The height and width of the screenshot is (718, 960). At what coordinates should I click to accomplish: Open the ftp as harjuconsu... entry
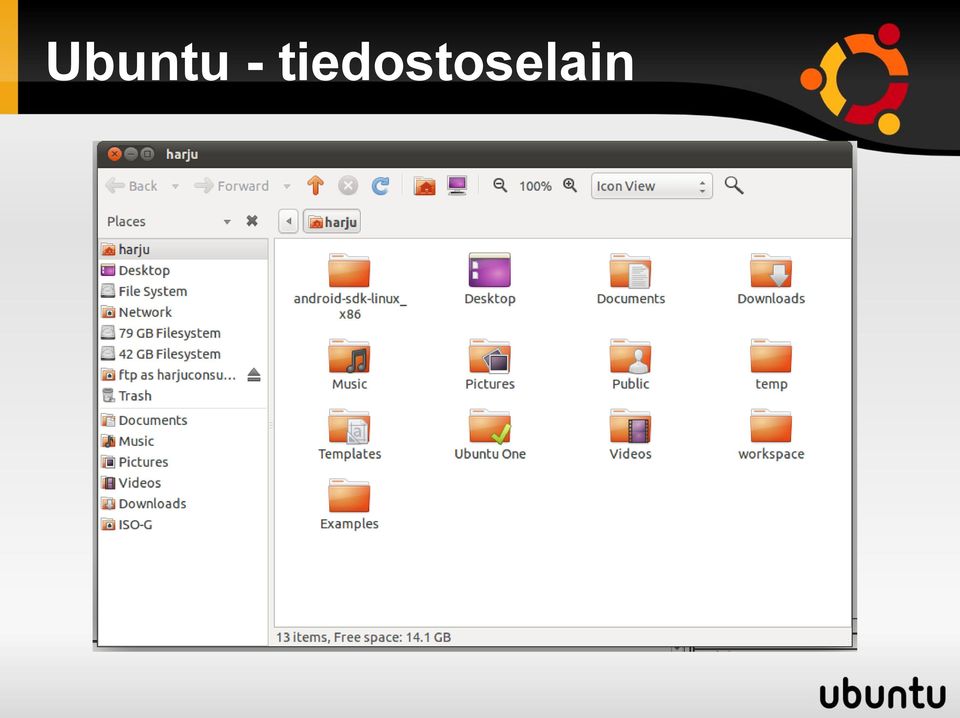tap(171, 375)
